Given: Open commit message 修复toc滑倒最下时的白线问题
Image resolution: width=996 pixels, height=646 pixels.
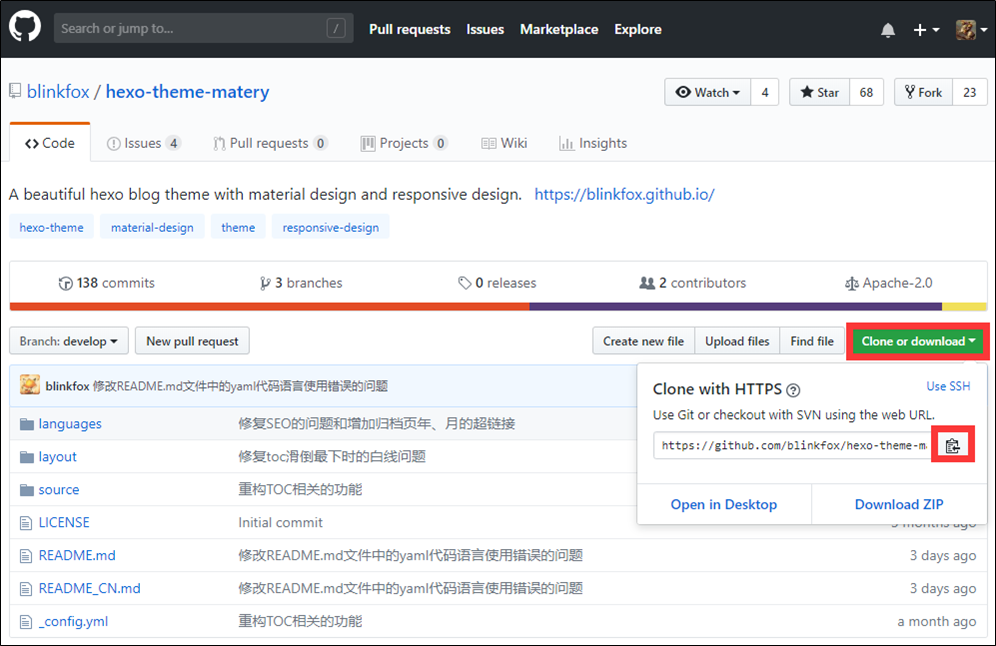Looking at the screenshot, I should [x=332, y=457].
